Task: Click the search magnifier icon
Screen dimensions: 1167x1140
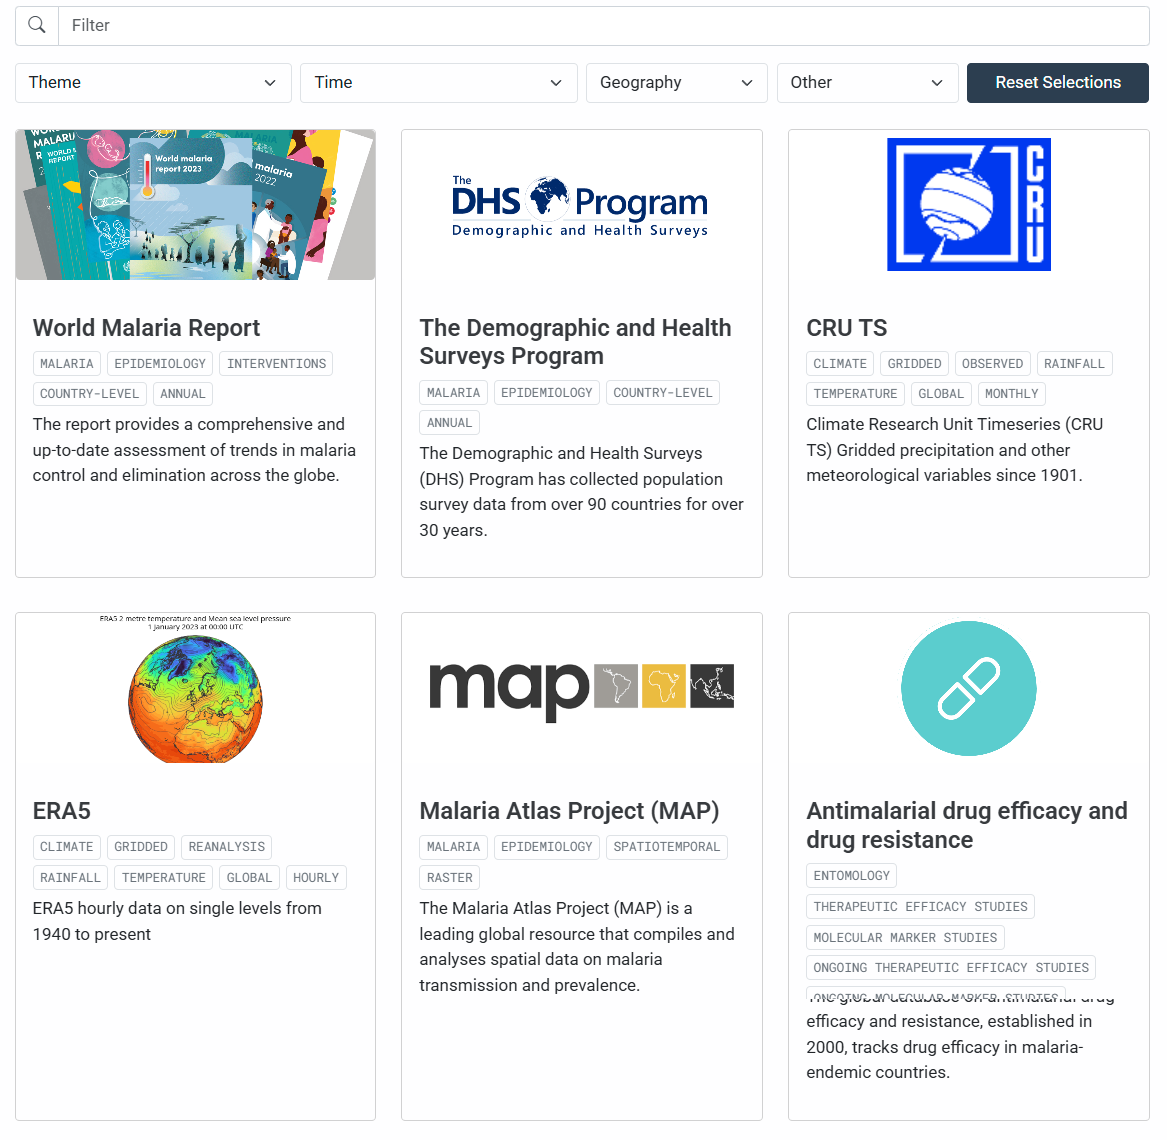Action: [36, 25]
